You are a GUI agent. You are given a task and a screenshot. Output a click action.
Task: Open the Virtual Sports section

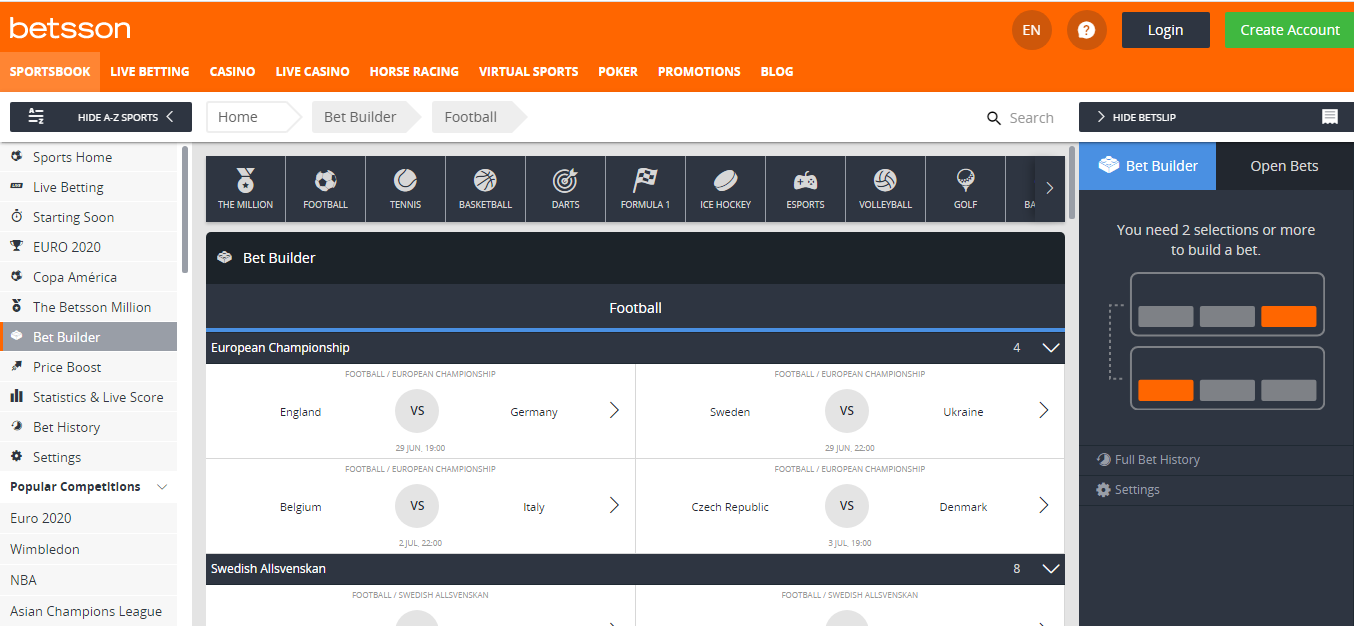point(528,72)
